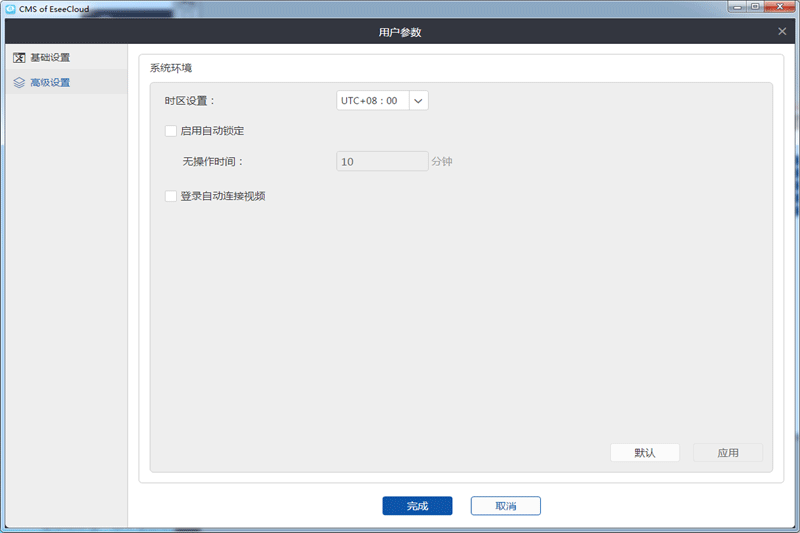
Task: Click the 高级设置 layers icon
Action: click(19, 83)
